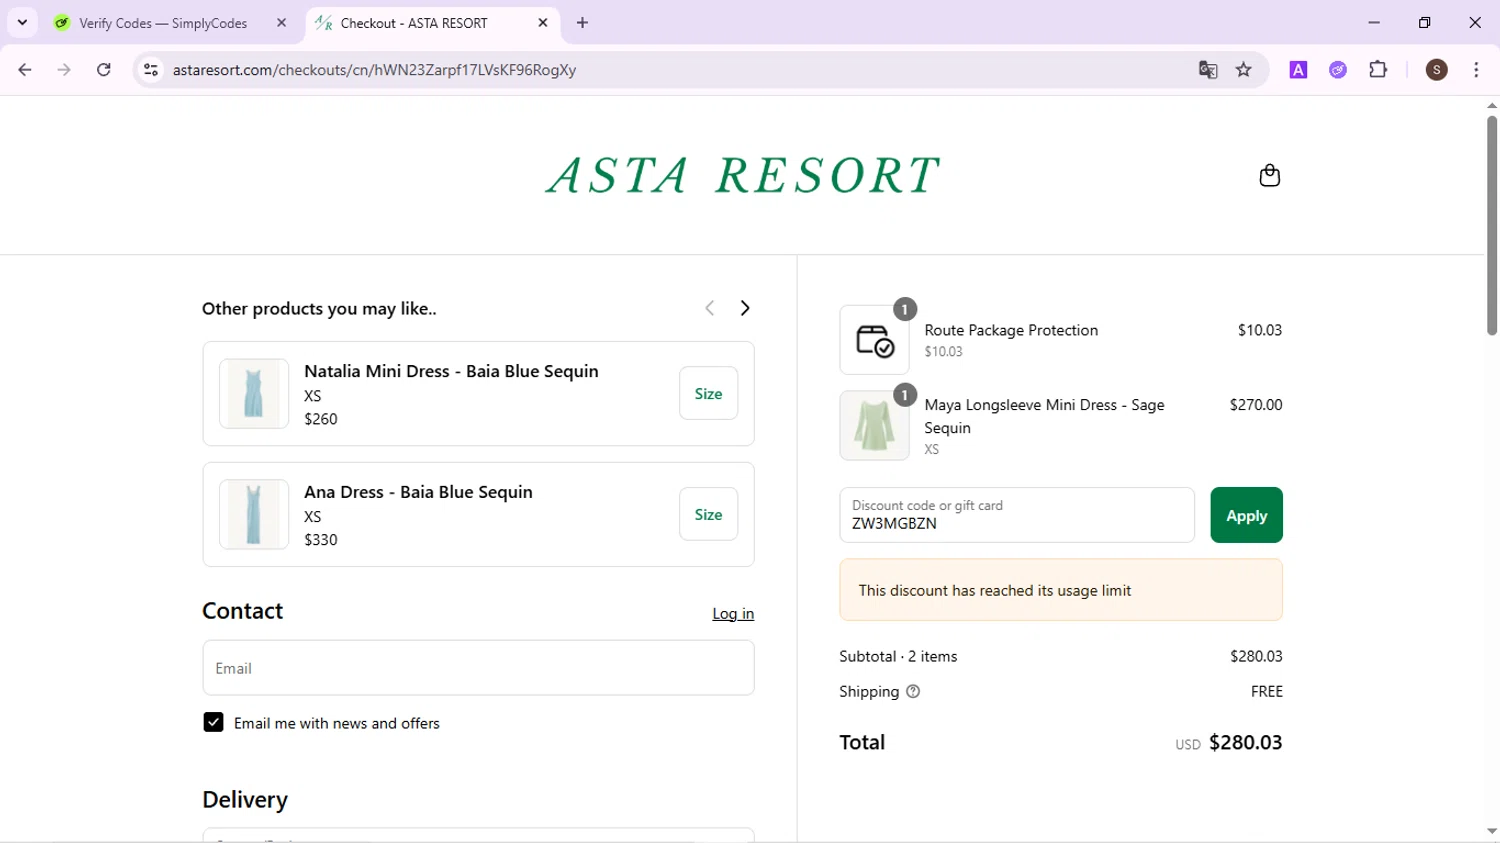Screen dimensions: 1500x843
Task: Apply the discount code
Action: click(1246, 515)
